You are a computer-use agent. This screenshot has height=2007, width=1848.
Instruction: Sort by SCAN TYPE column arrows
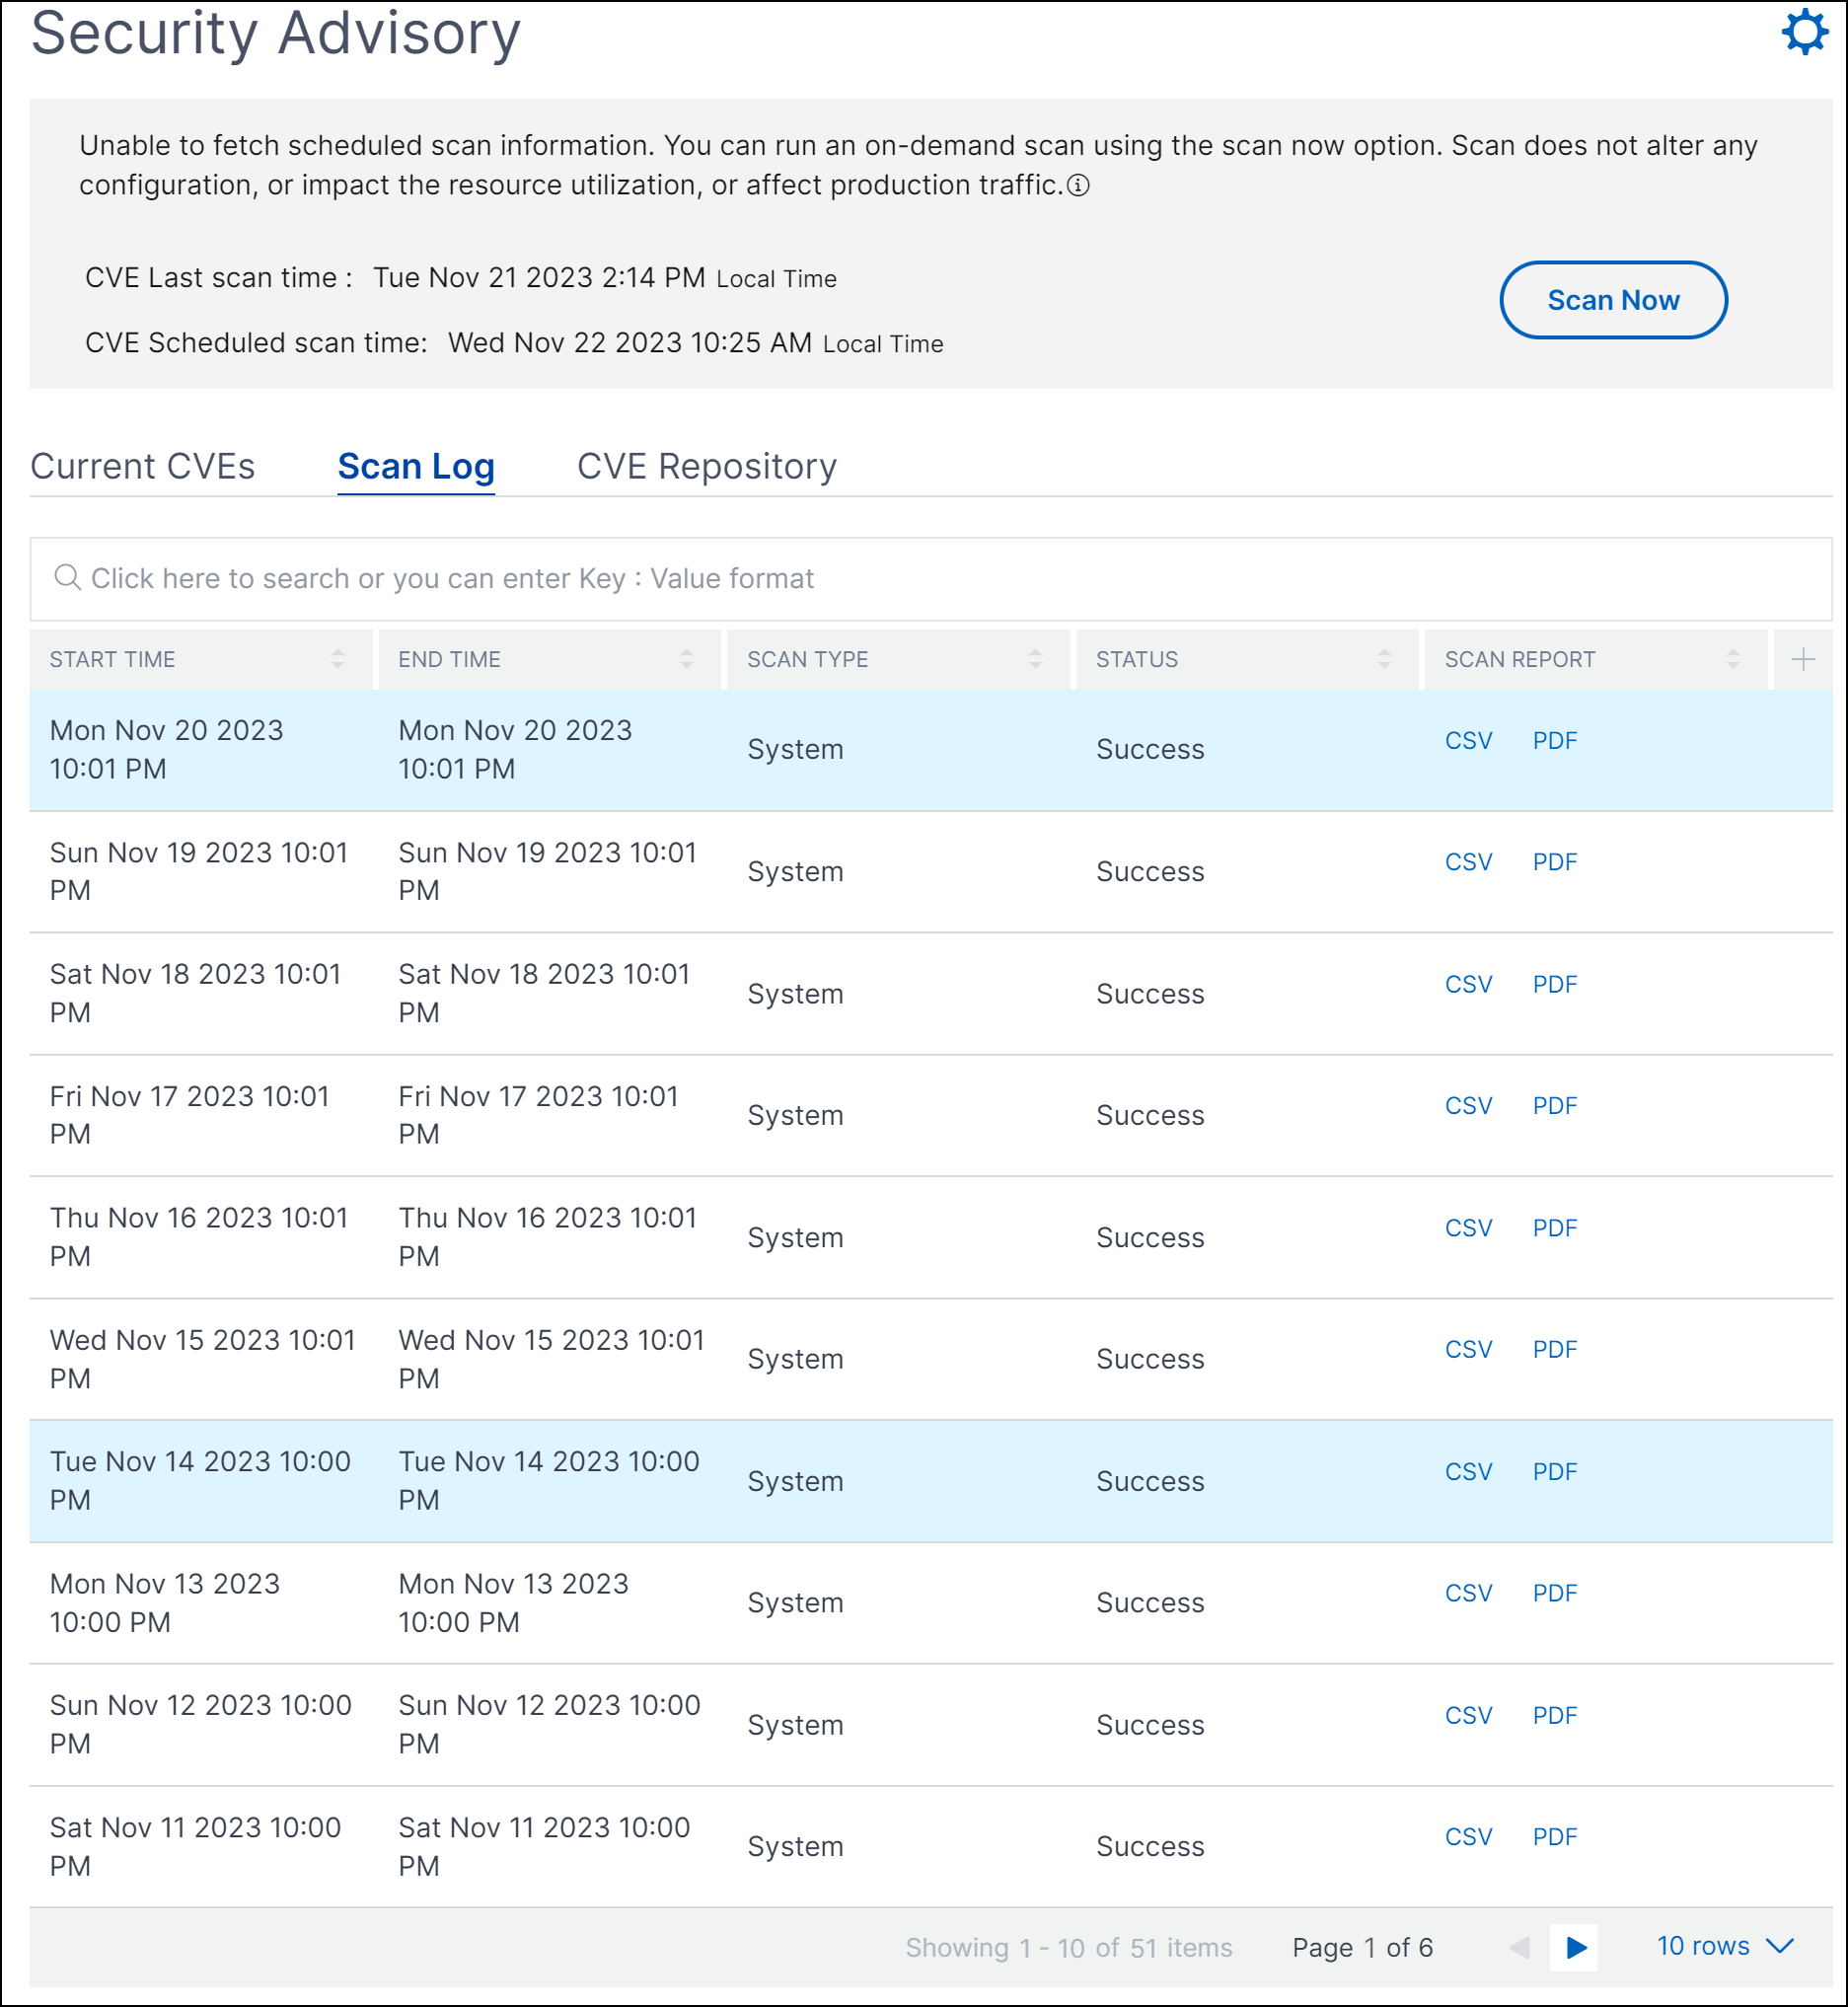pyautogui.click(x=1035, y=659)
